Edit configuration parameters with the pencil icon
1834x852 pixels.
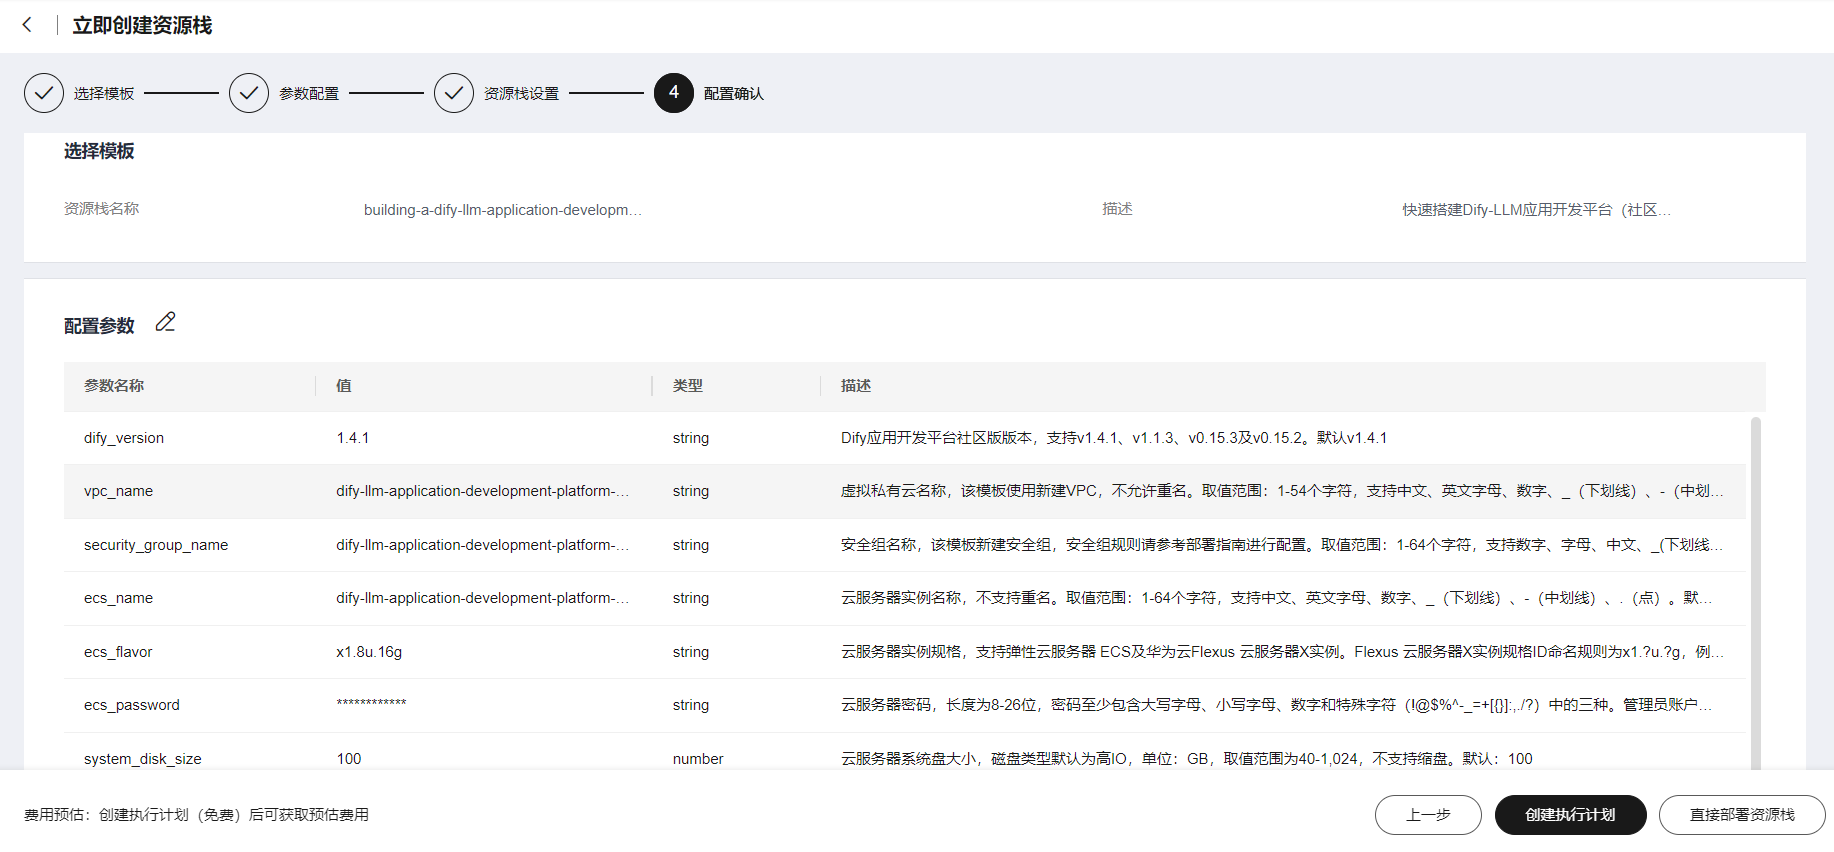[x=166, y=322]
